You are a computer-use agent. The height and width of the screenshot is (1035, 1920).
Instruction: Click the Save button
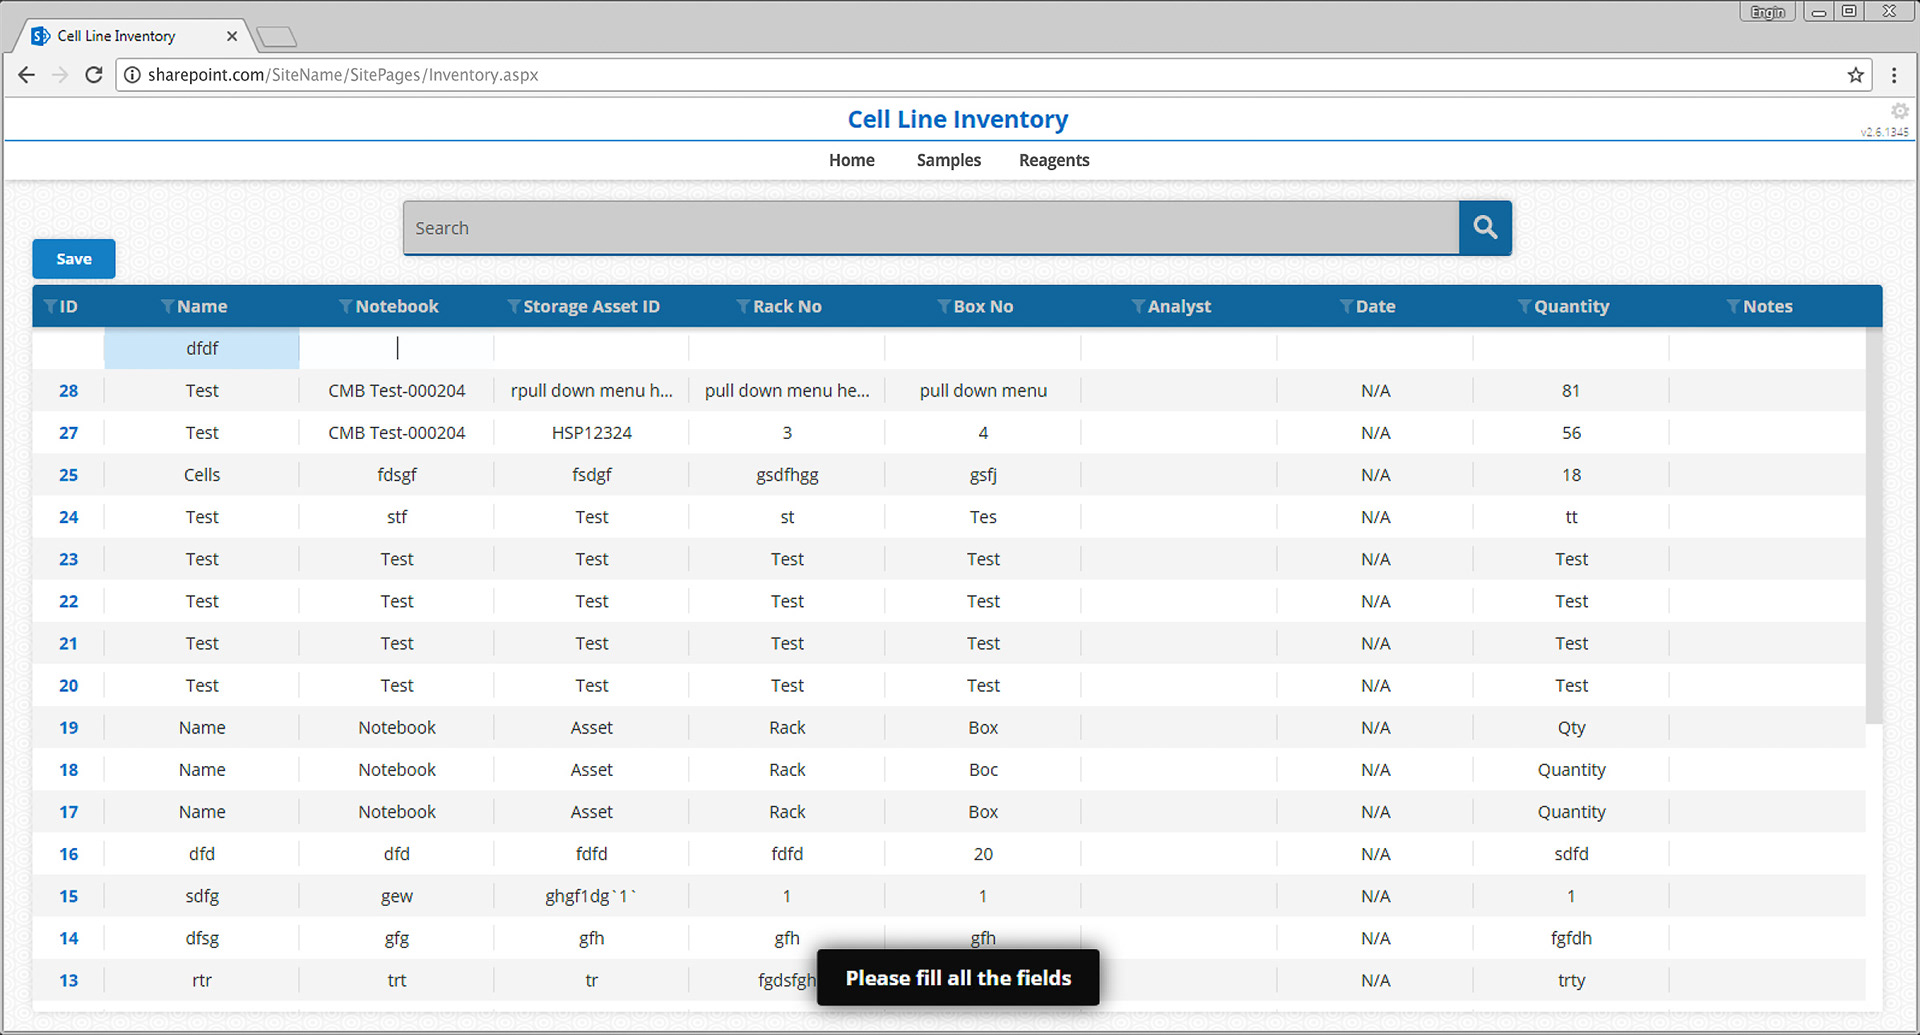click(74, 259)
